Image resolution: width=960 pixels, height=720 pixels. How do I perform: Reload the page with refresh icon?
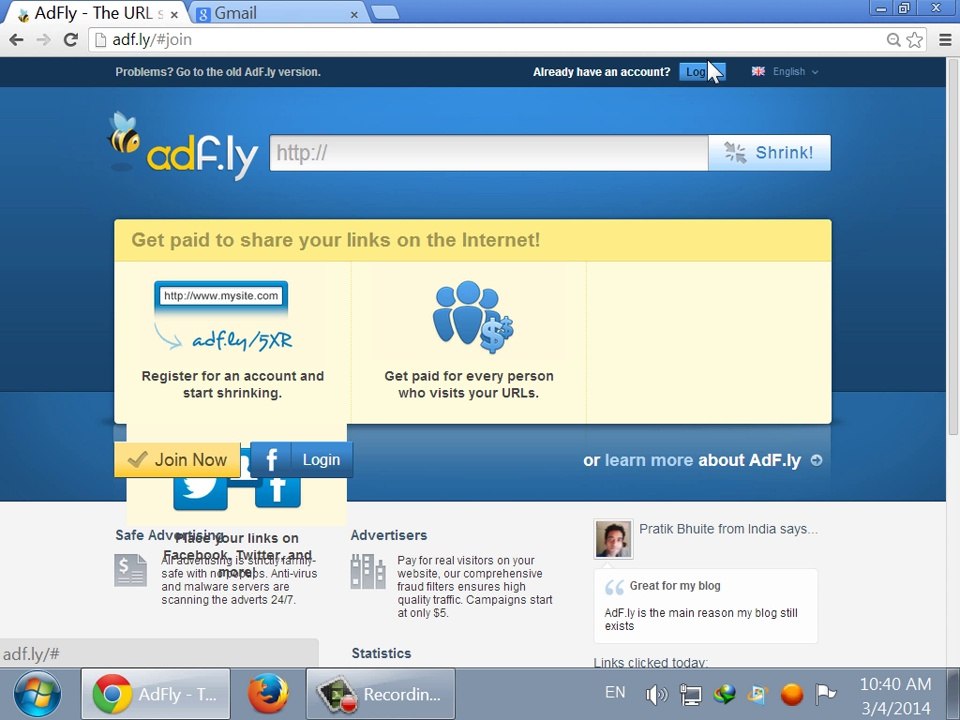(71, 40)
